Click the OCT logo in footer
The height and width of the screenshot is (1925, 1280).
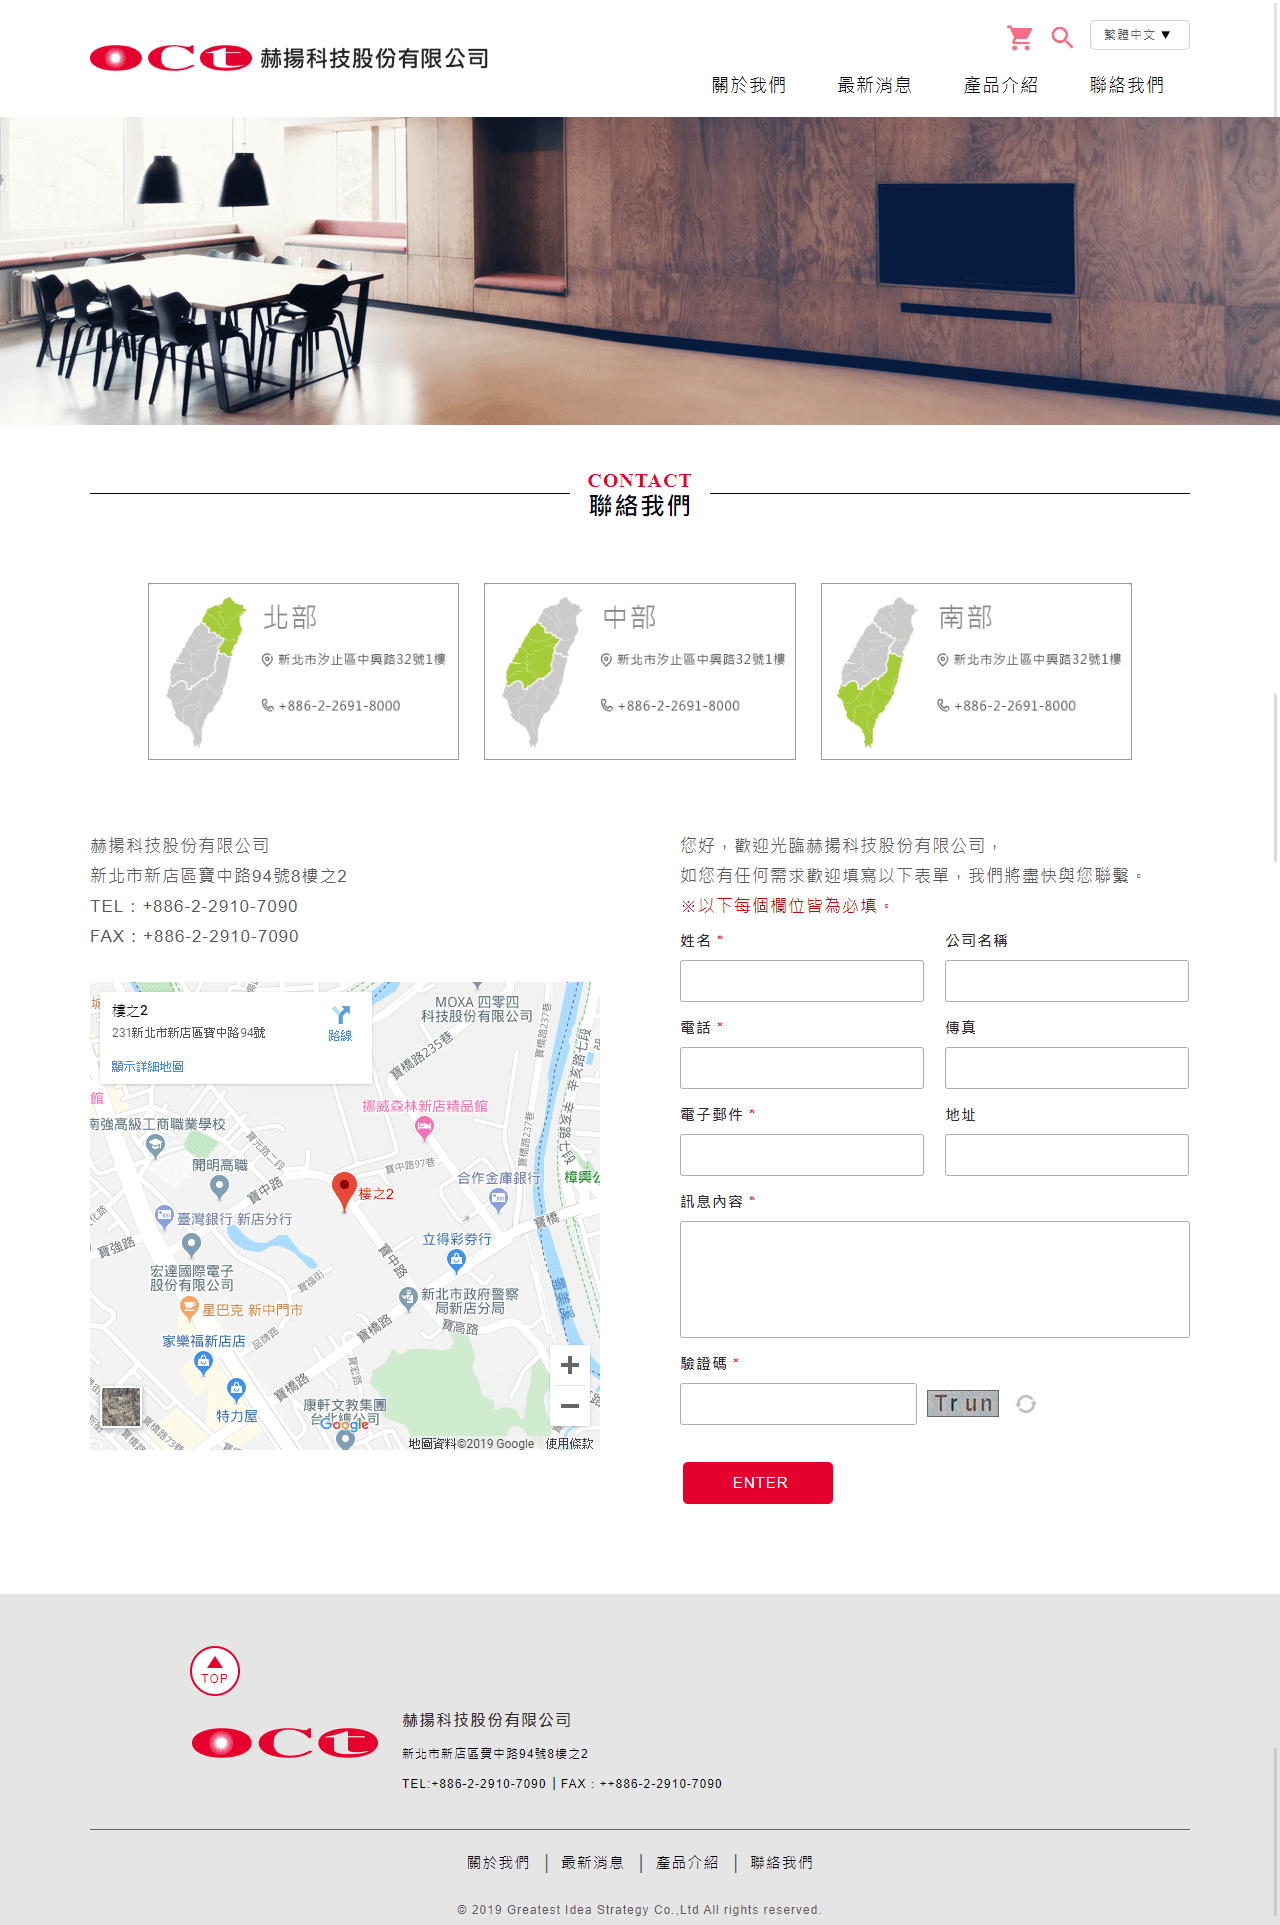(x=285, y=1743)
